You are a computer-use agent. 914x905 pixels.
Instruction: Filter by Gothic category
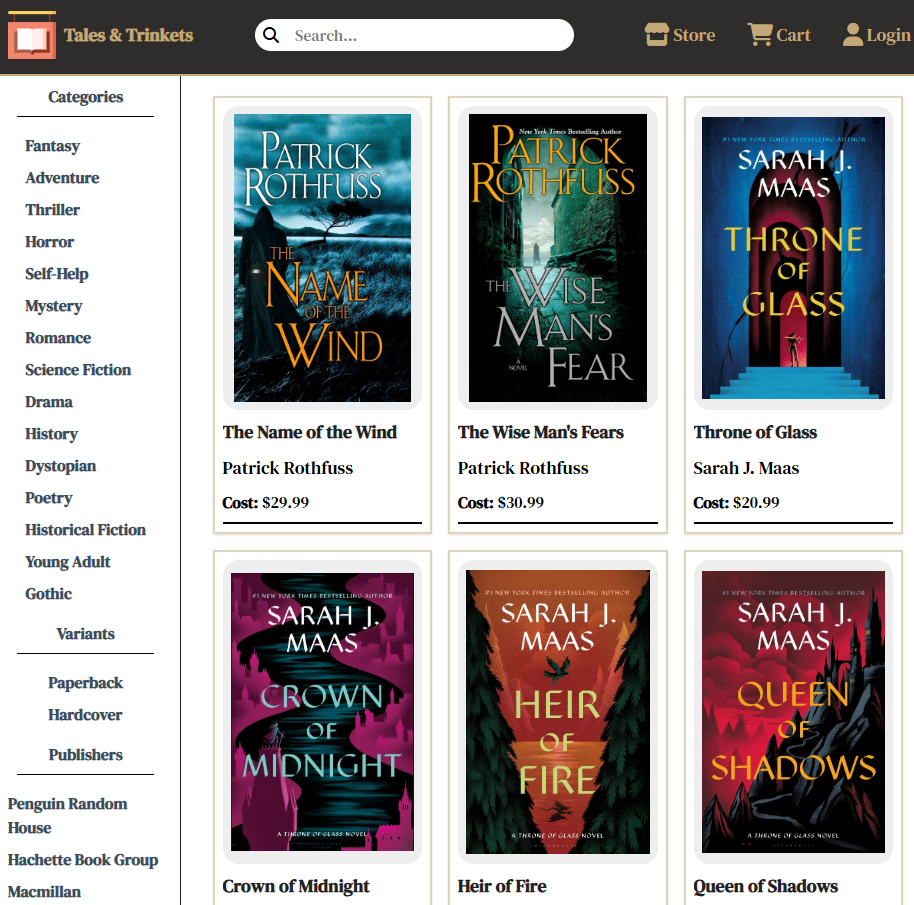[x=48, y=594]
